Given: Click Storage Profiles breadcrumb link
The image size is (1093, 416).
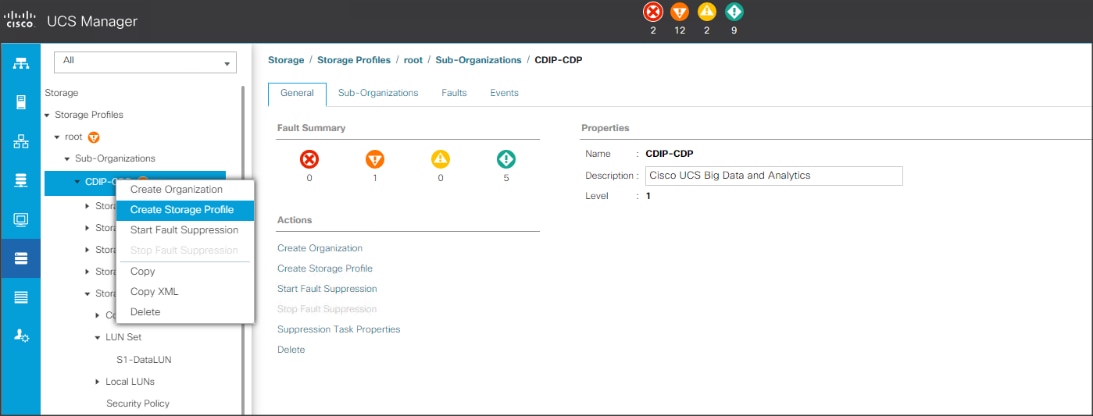Looking at the screenshot, I should [353, 60].
